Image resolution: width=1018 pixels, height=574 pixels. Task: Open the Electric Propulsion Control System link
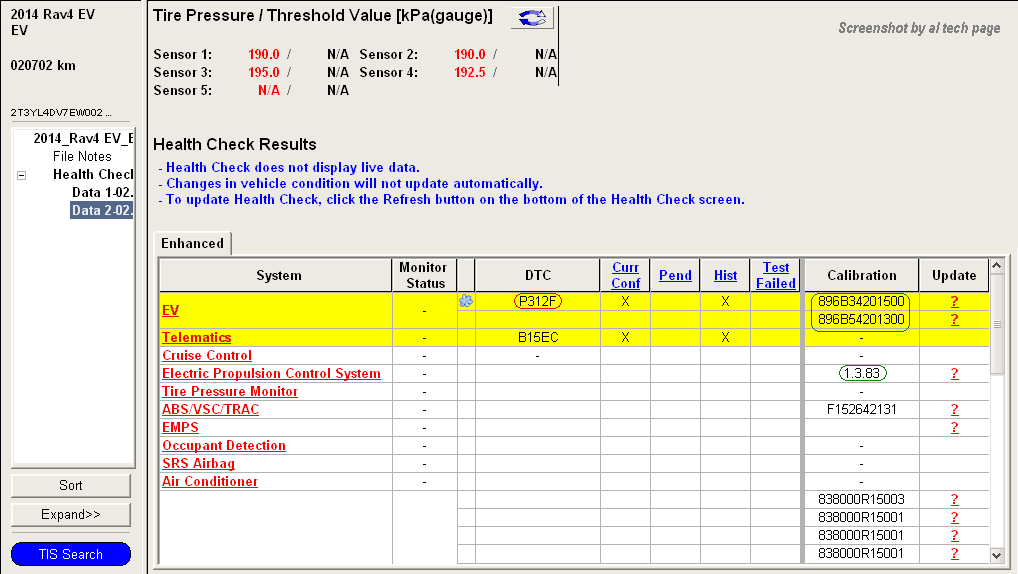pos(271,373)
